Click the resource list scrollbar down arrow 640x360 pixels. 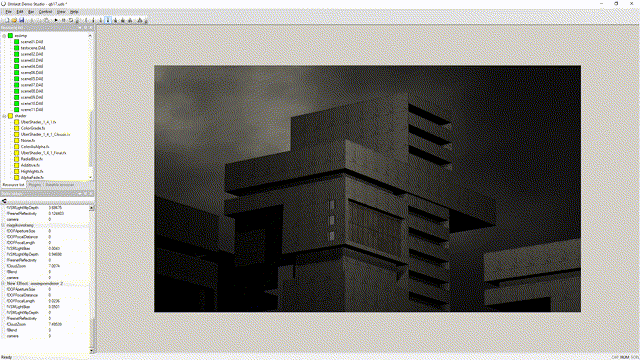[90, 178]
